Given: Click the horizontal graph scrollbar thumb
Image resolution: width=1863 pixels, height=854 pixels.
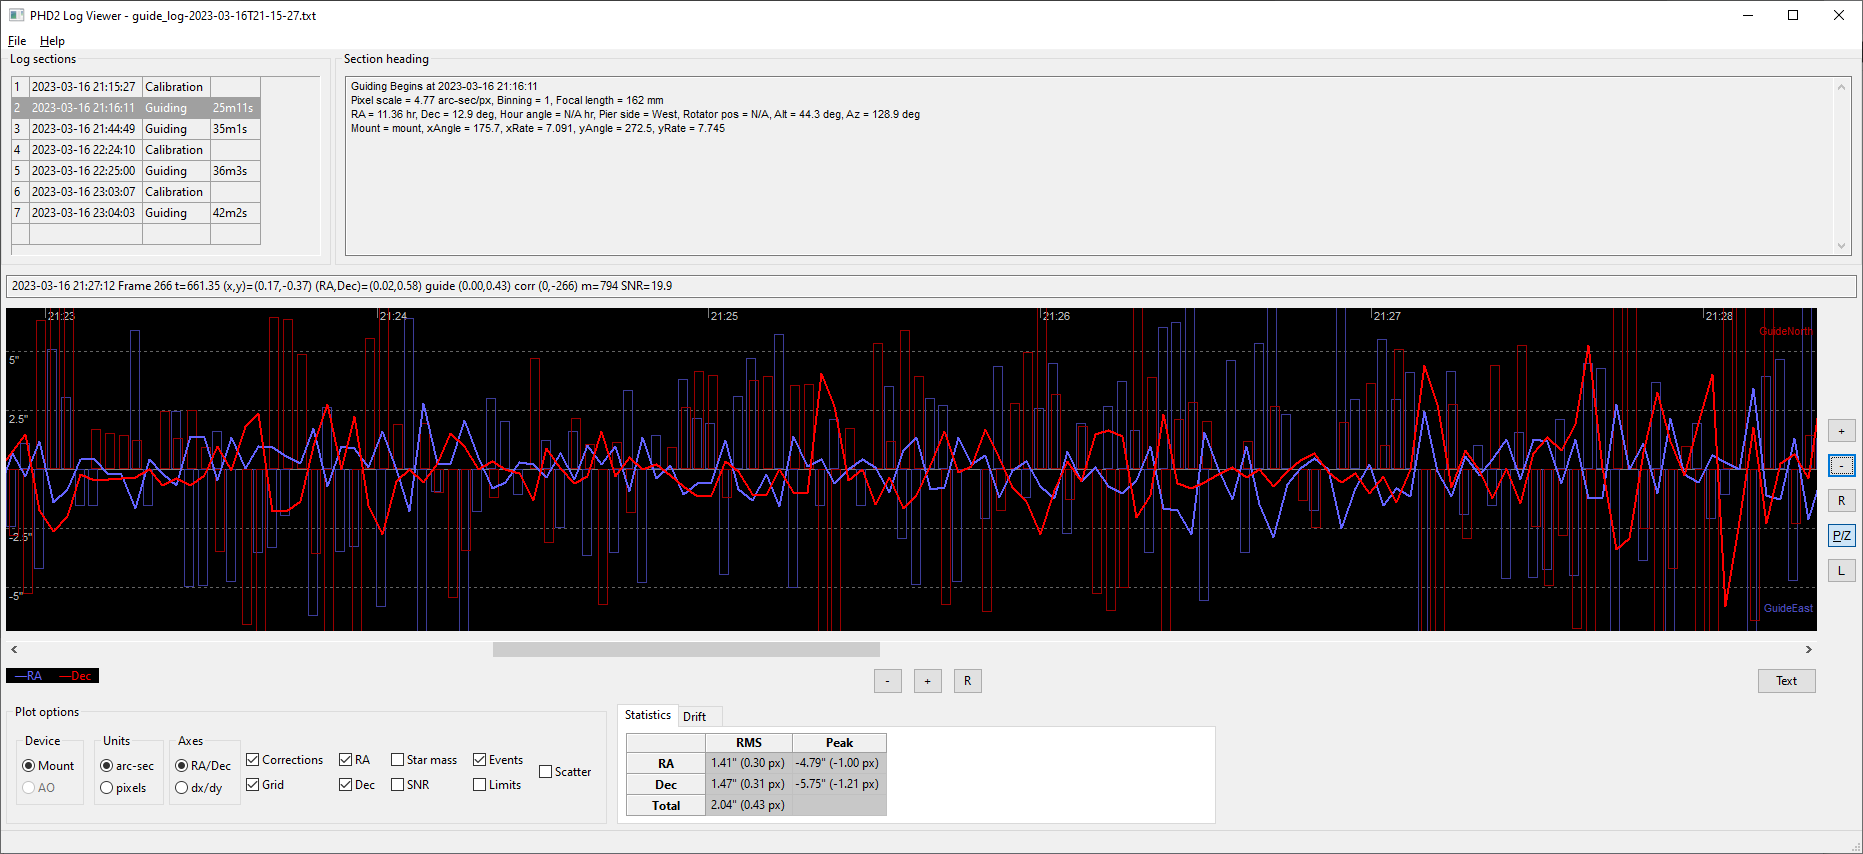Looking at the screenshot, I should (686, 650).
